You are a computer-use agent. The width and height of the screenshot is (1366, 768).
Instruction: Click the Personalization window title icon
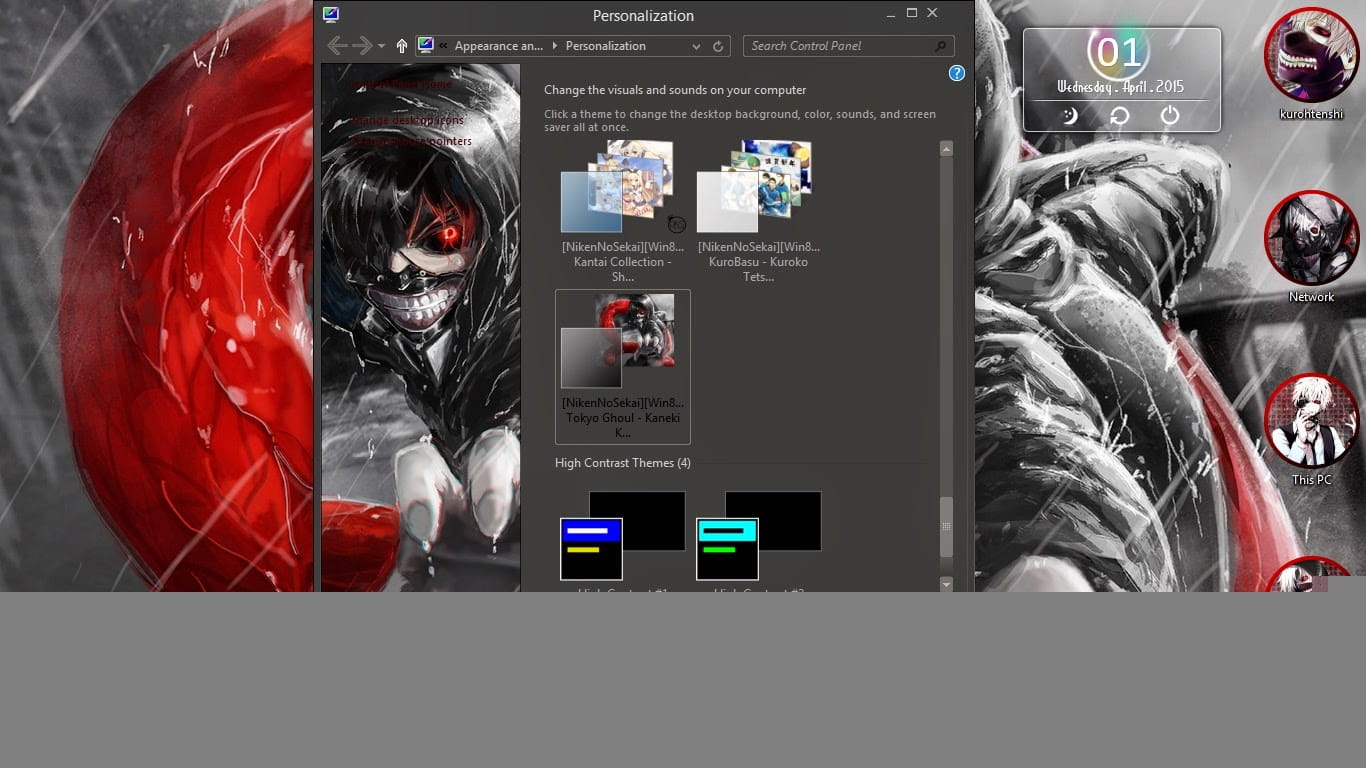click(331, 15)
